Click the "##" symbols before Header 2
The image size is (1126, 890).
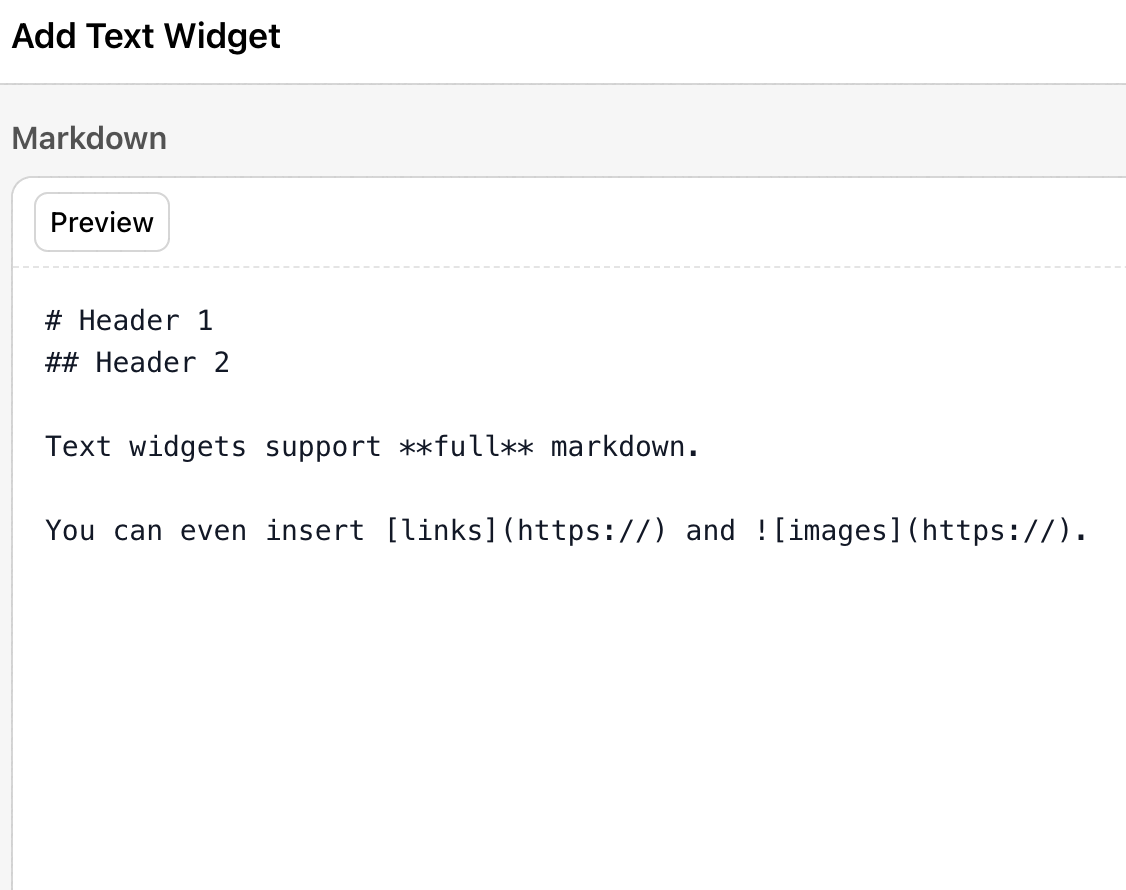62,363
